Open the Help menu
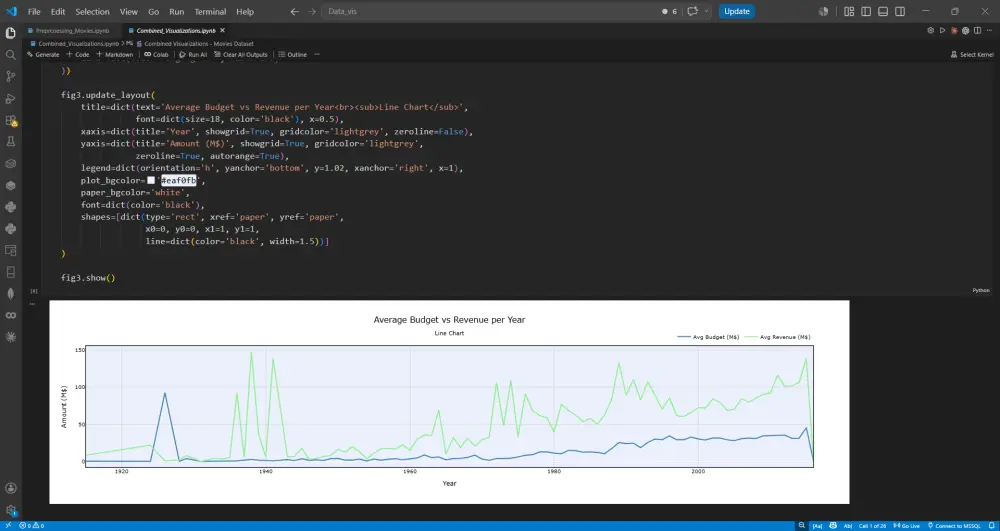Screen dimensions: 1000x531 click(245, 11)
